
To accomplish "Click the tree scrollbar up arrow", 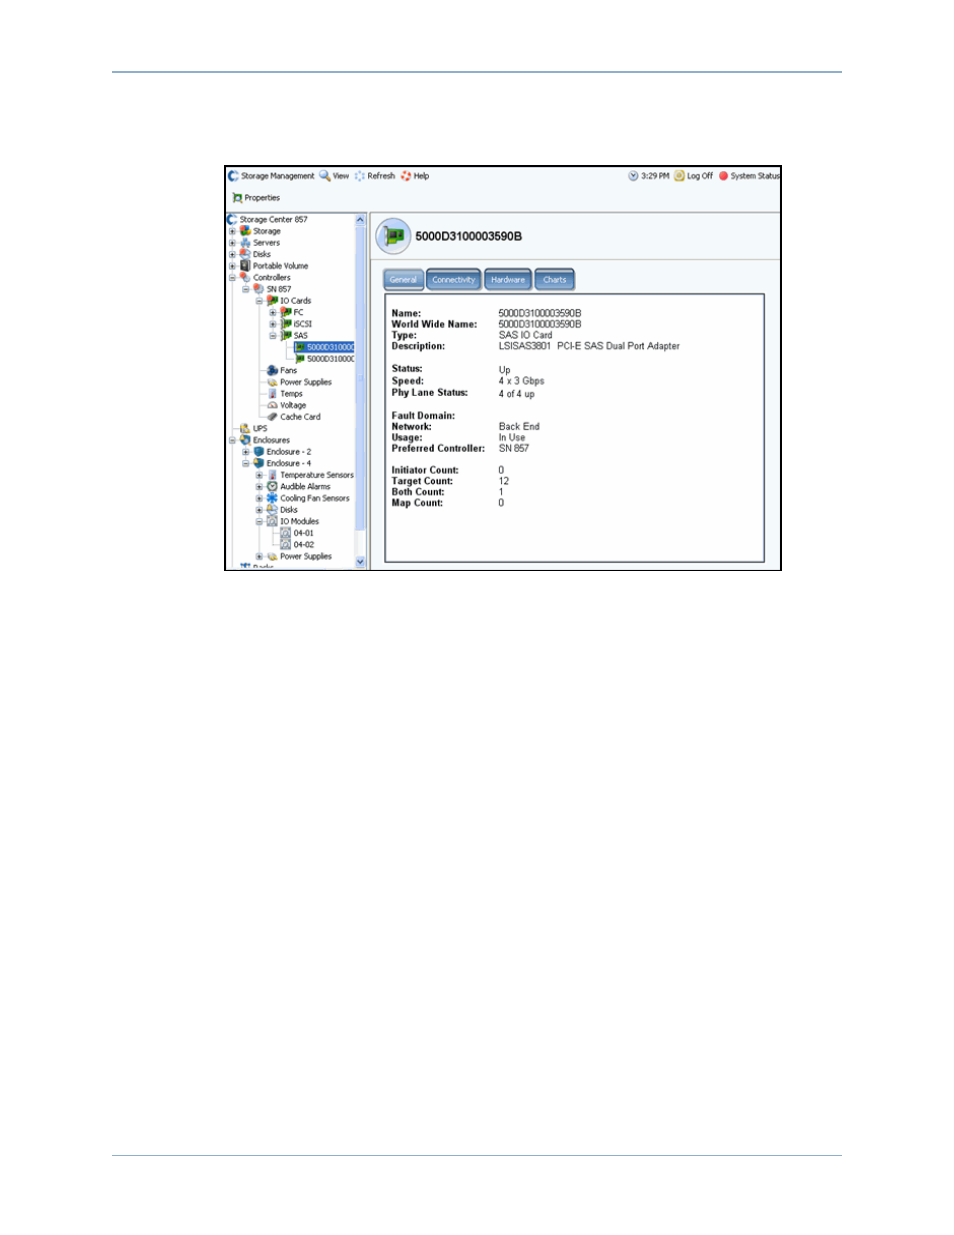I will pyautogui.click(x=361, y=219).
